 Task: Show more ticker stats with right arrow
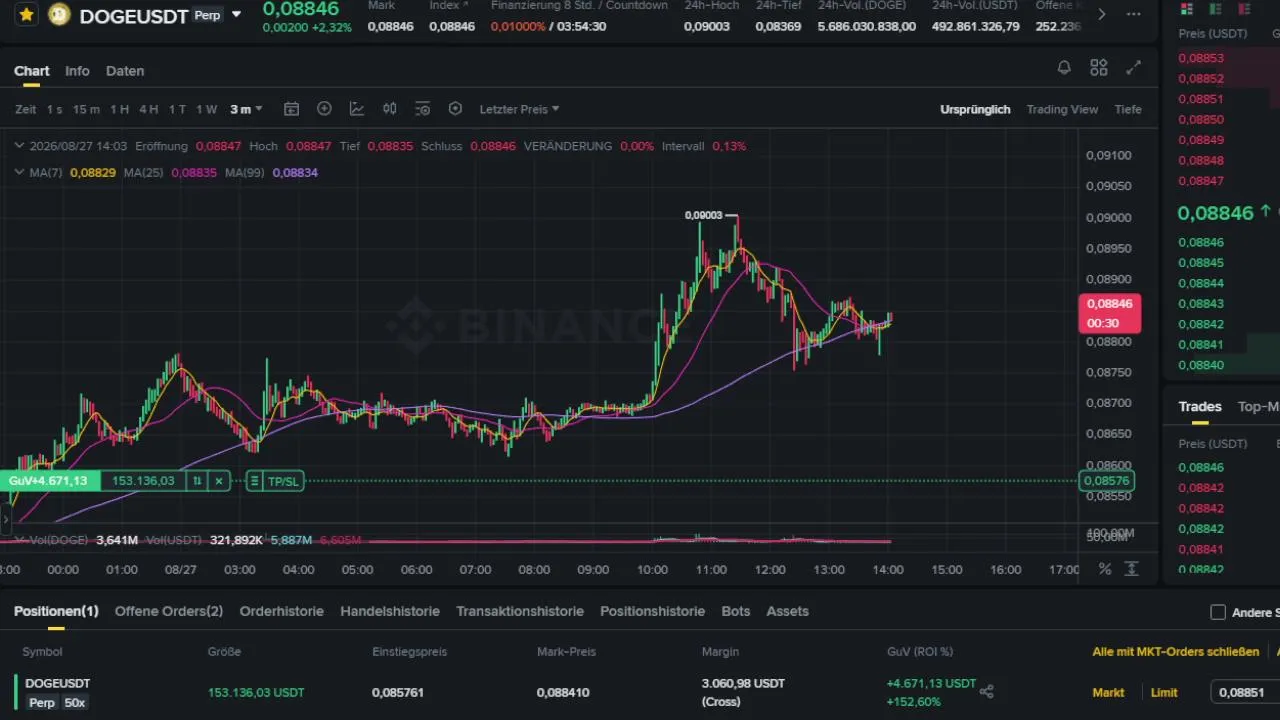pos(1102,14)
